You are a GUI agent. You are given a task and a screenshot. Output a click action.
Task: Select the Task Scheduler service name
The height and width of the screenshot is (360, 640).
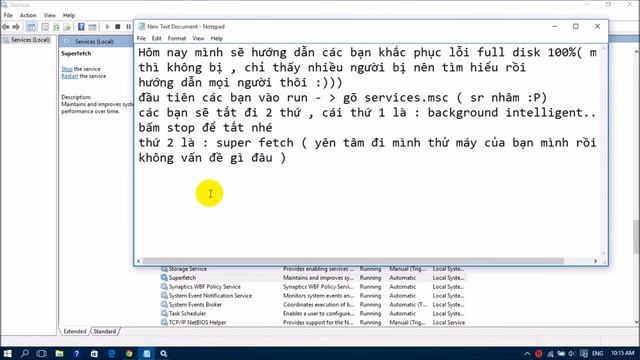pos(187,313)
